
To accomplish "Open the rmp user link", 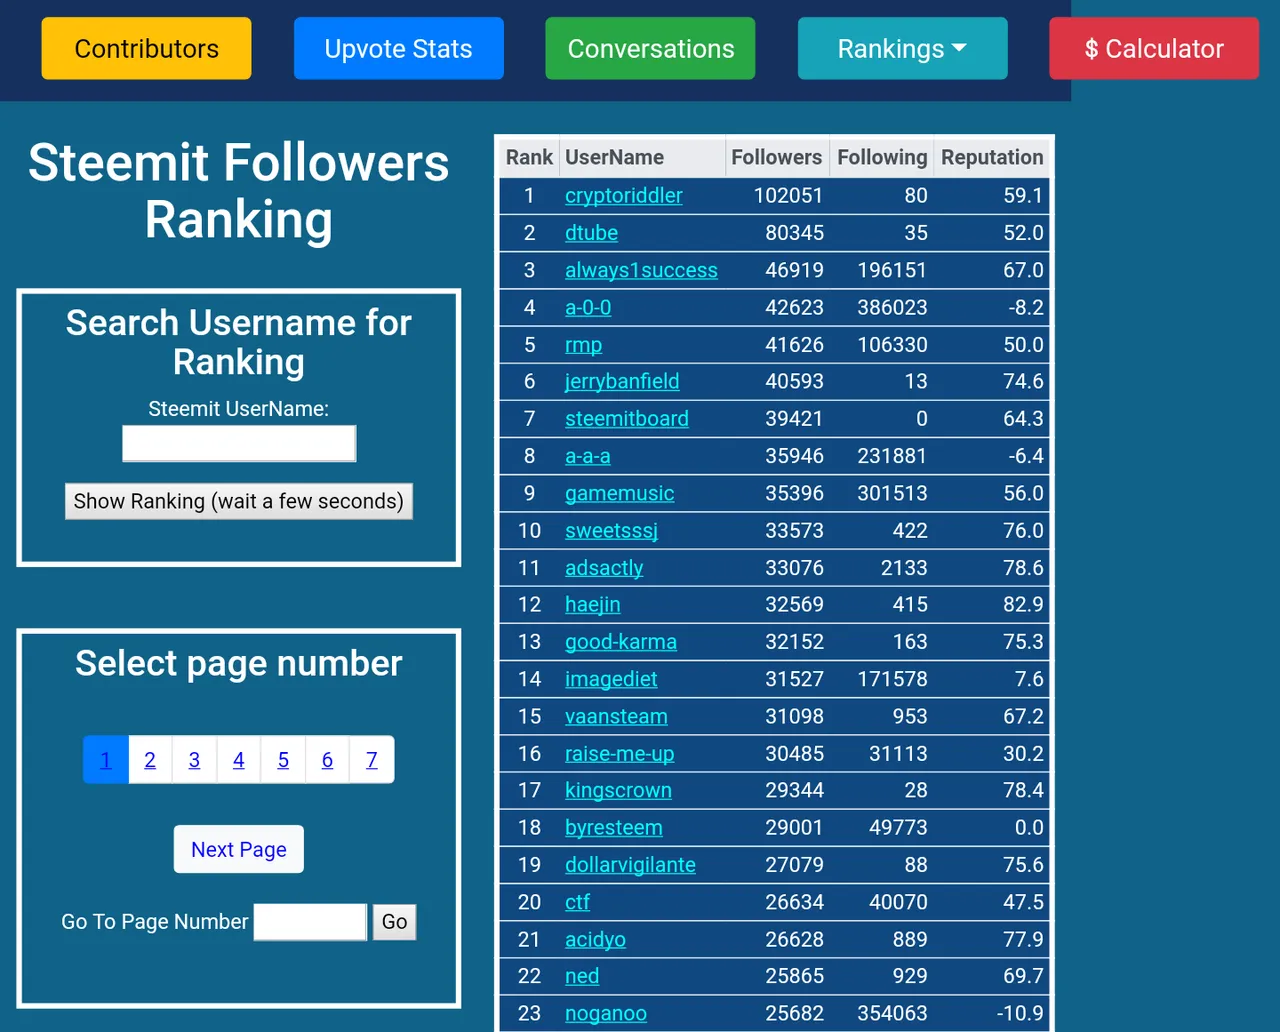I will click(x=583, y=345).
